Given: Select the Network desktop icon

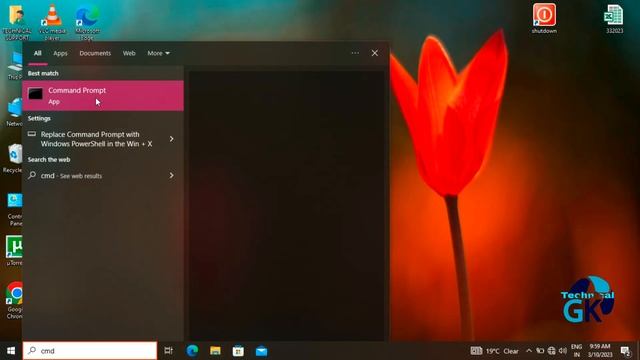Looking at the screenshot, I should tap(15, 112).
